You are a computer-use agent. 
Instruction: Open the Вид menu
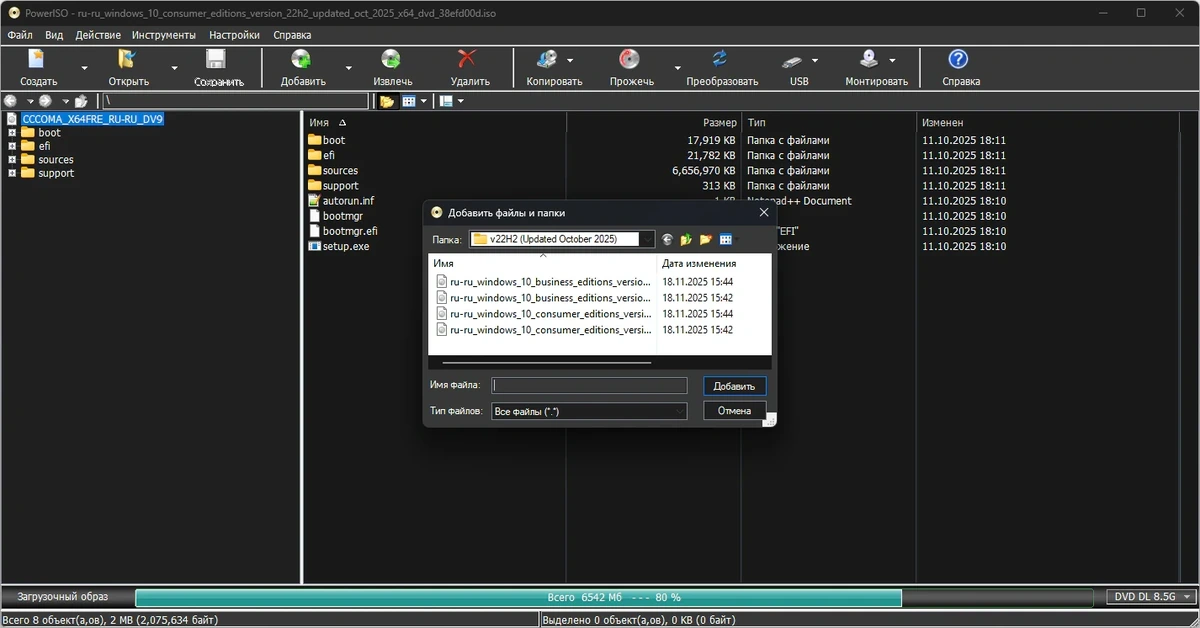pyautogui.click(x=54, y=35)
